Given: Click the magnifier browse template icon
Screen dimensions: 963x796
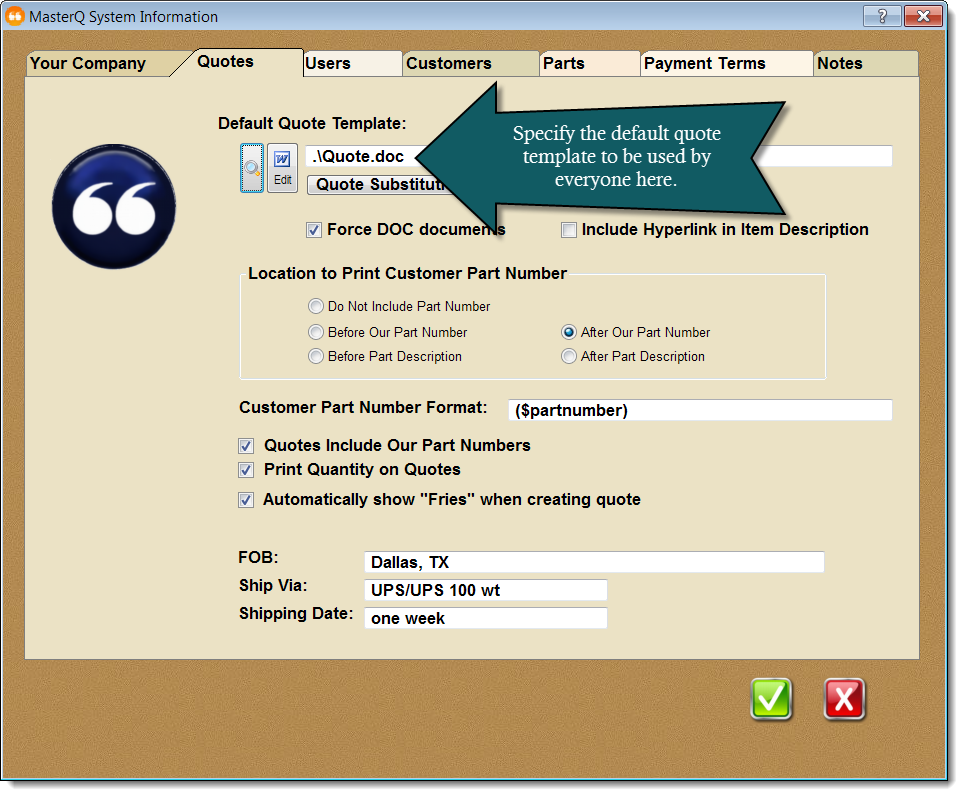Looking at the screenshot, I should [x=251, y=167].
